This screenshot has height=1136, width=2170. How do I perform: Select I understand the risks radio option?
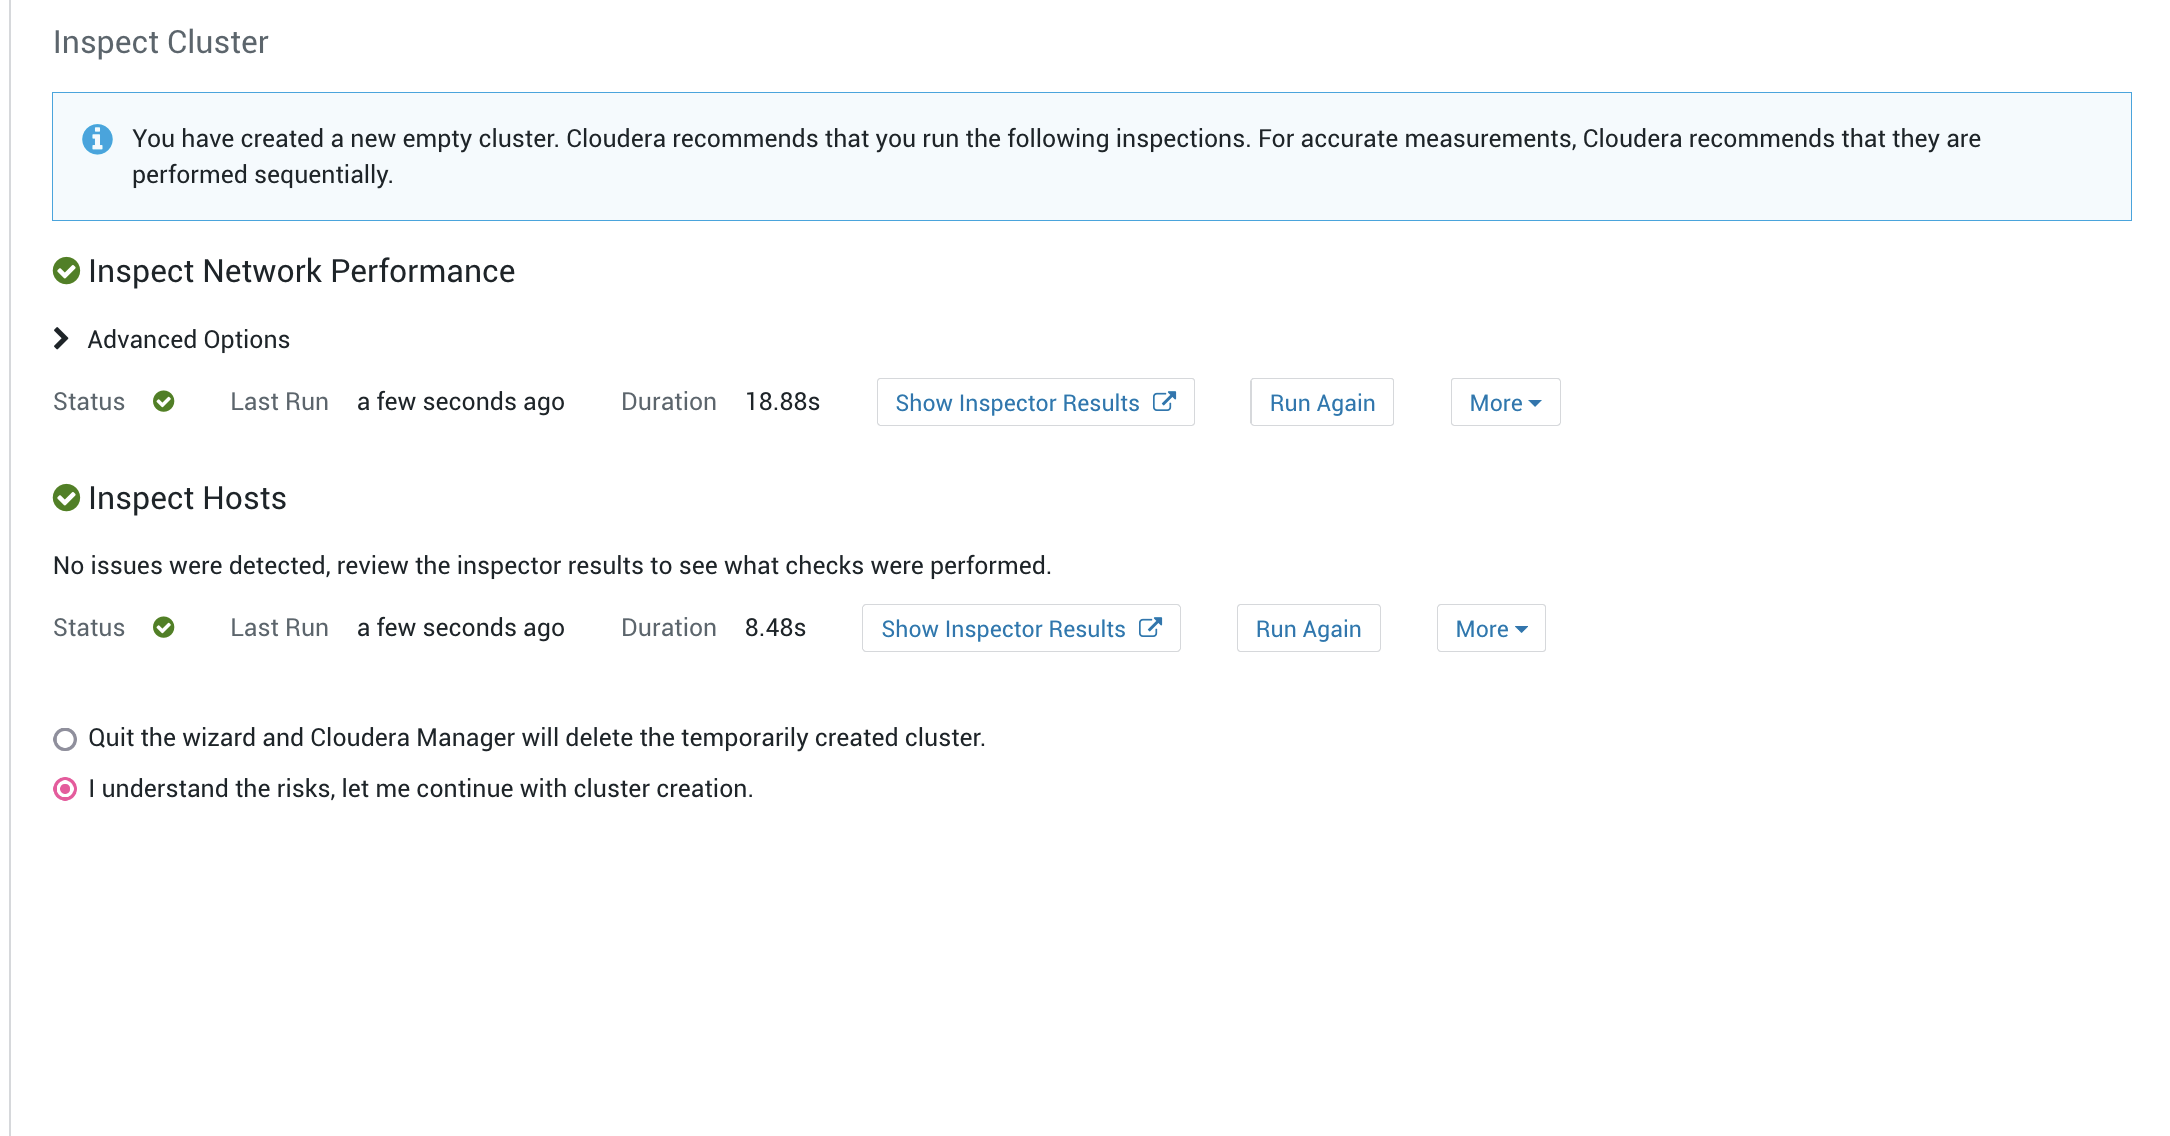pyautogui.click(x=65, y=789)
